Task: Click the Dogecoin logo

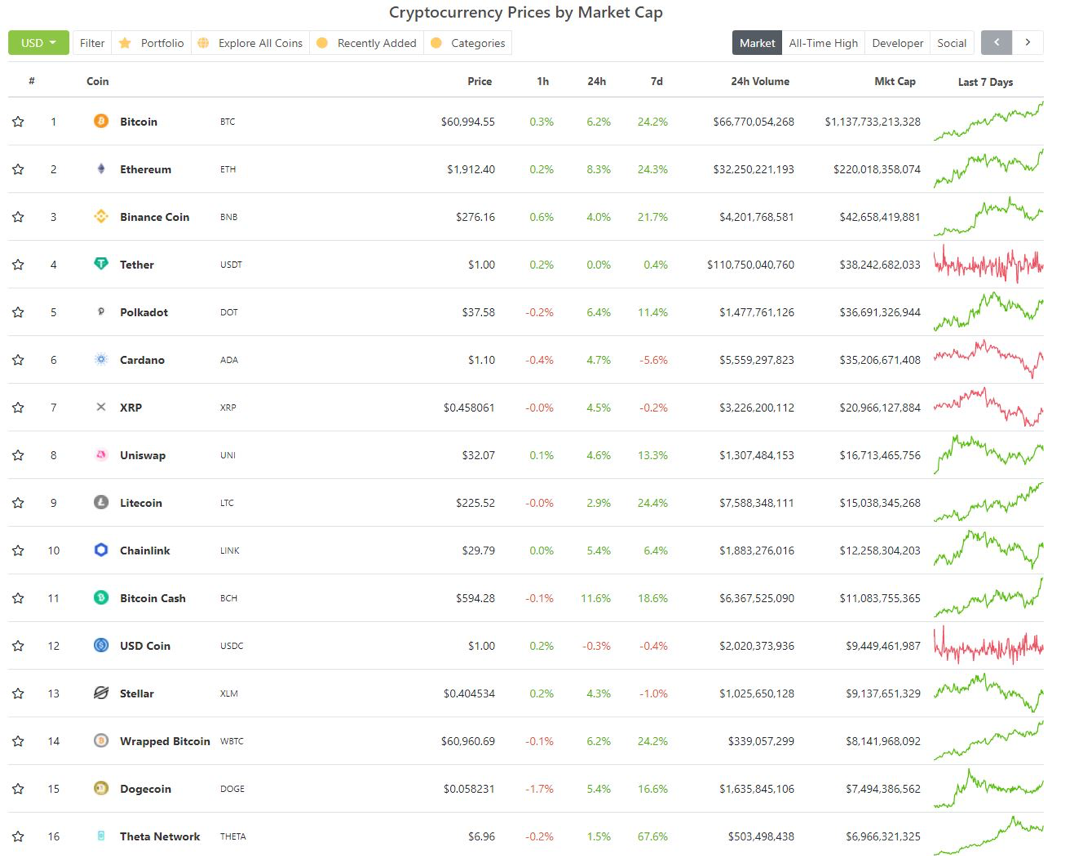Action: coord(101,788)
